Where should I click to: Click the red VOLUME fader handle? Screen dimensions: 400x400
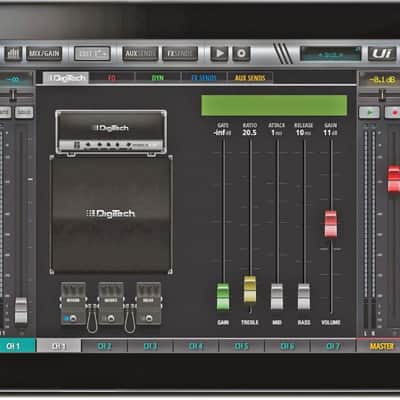click(x=331, y=224)
